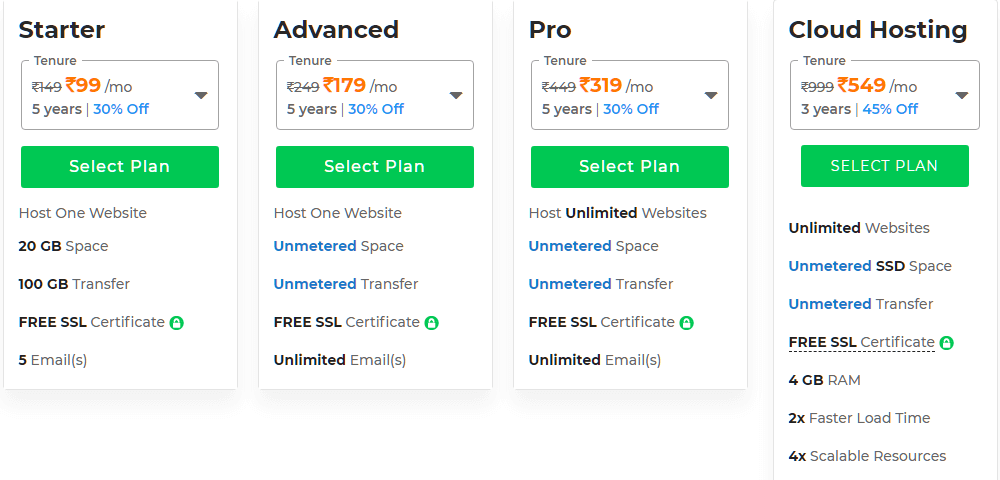Choose Select Plan under Advanced
Screen dimensions: 1000x480
tap(374, 166)
